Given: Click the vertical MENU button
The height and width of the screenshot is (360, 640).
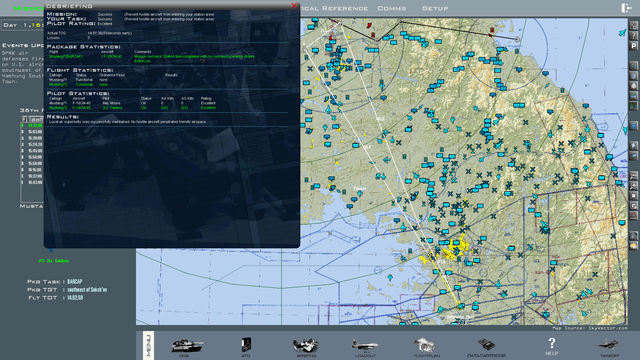Looking at the screenshot, I should coord(149,345).
